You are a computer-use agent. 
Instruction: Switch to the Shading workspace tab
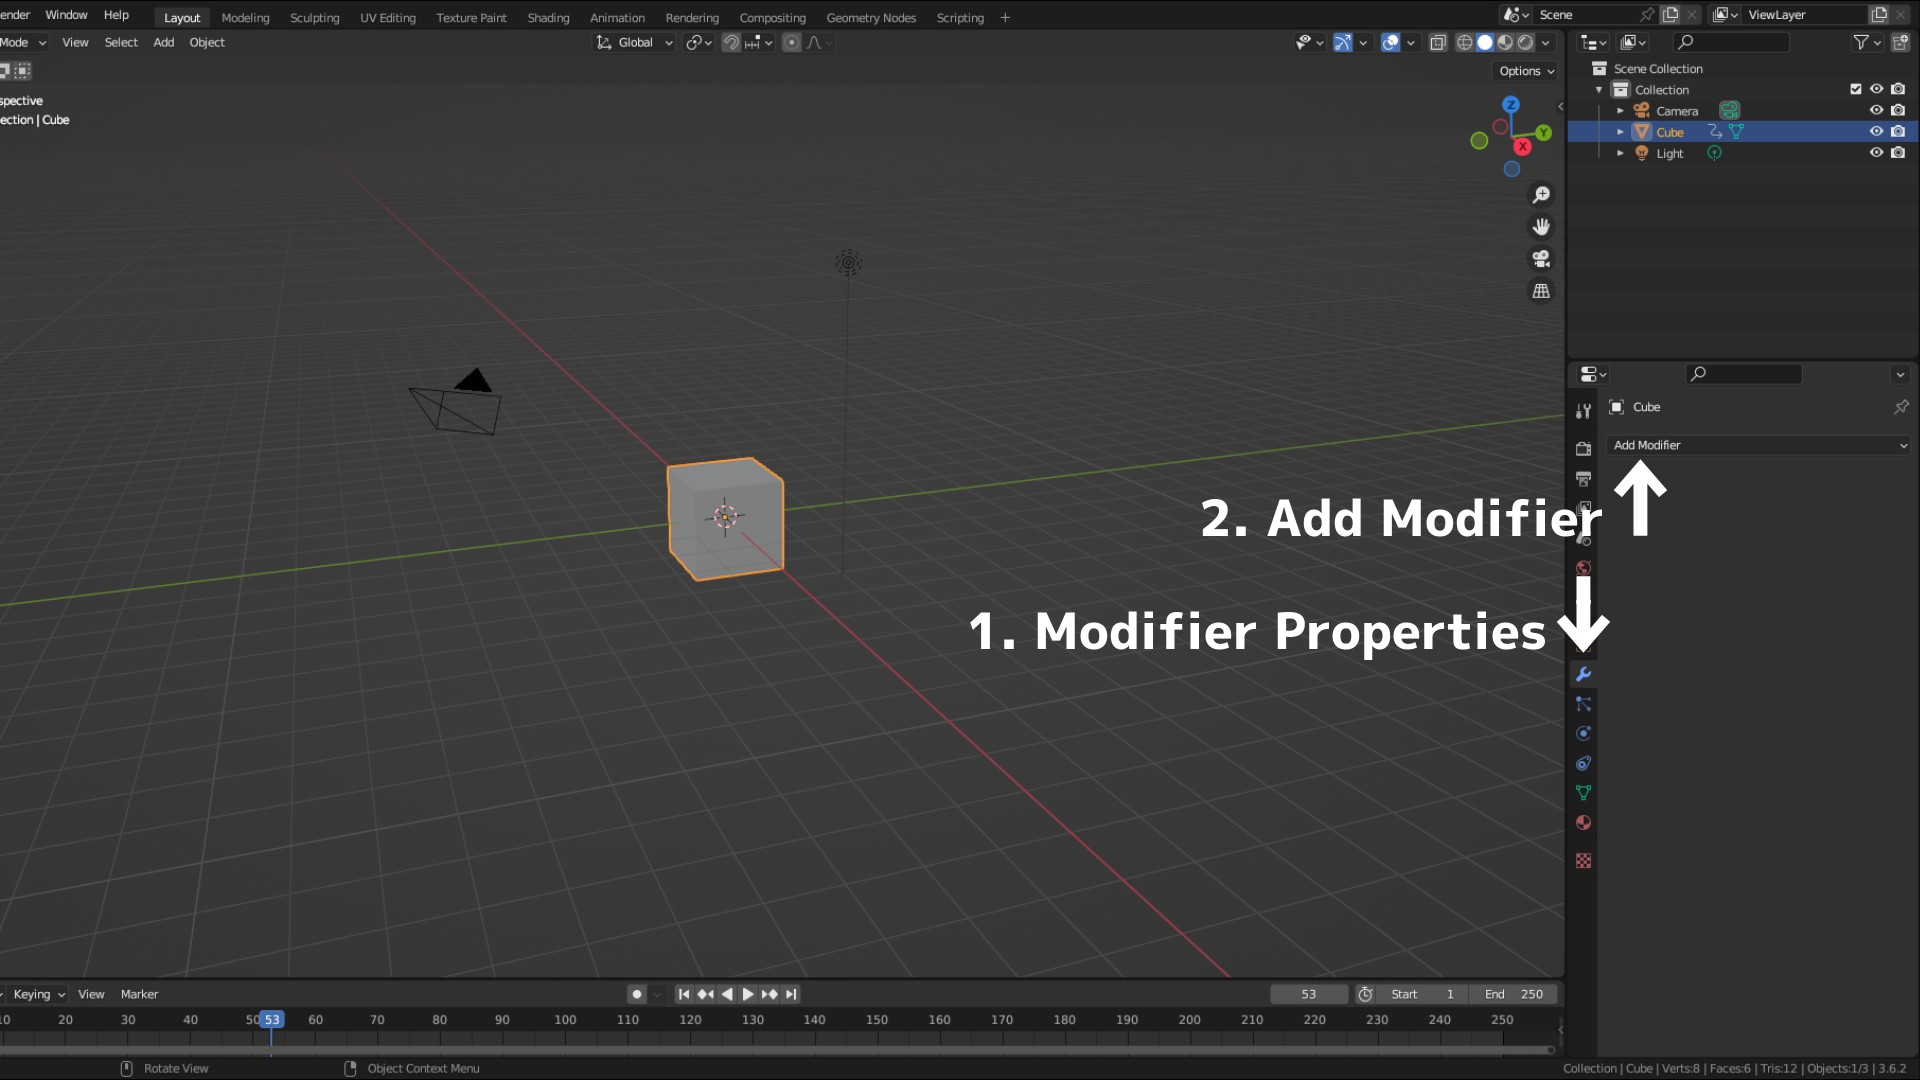(548, 17)
